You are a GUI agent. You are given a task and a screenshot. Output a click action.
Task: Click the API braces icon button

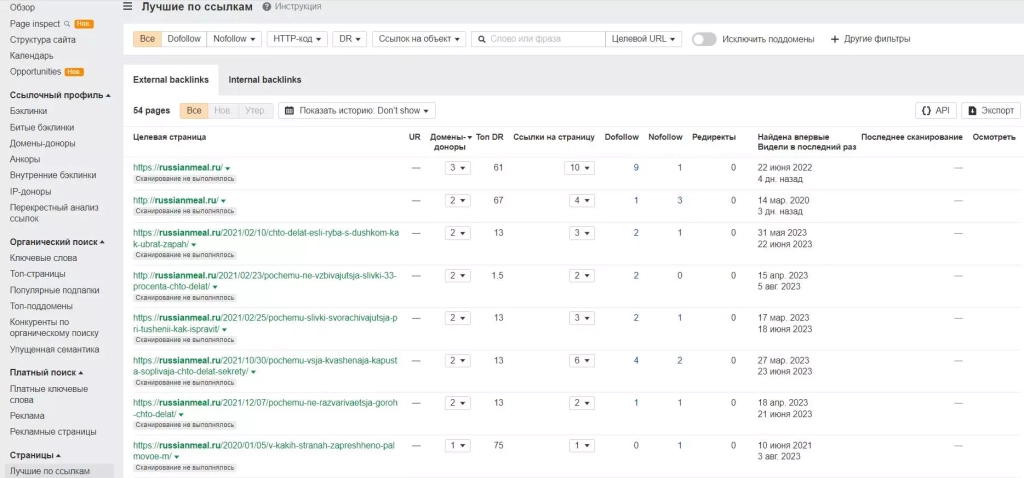coord(926,111)
